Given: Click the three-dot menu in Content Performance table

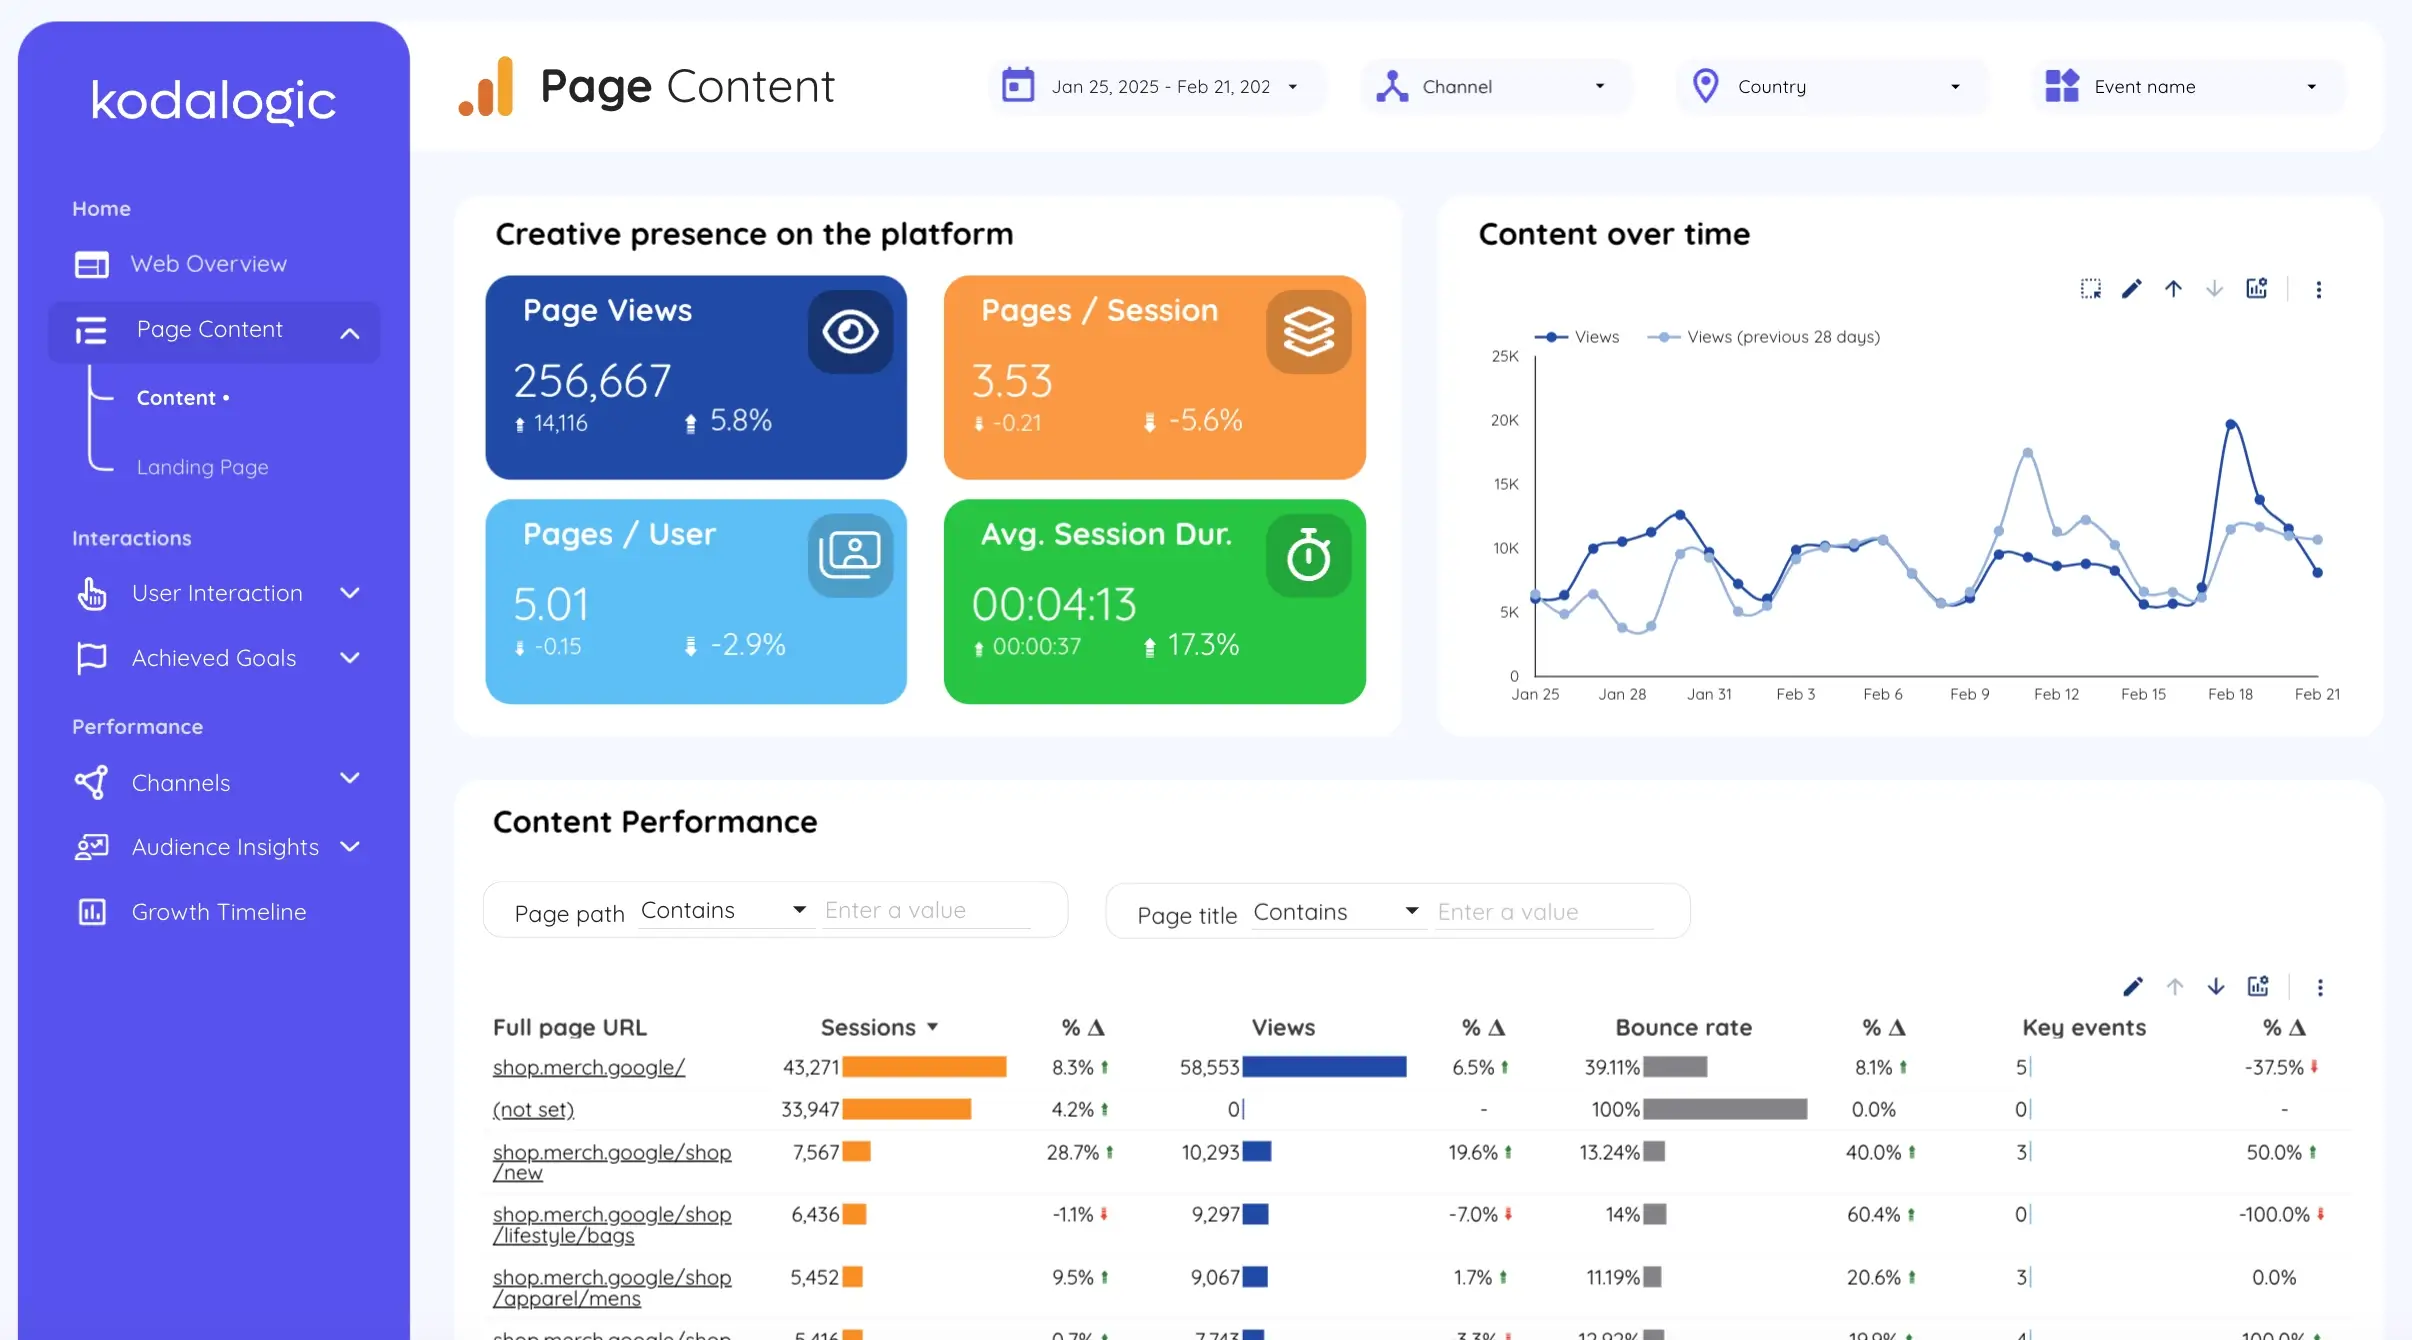Looking at the screenshot, I should click(x=2320, y=987).
